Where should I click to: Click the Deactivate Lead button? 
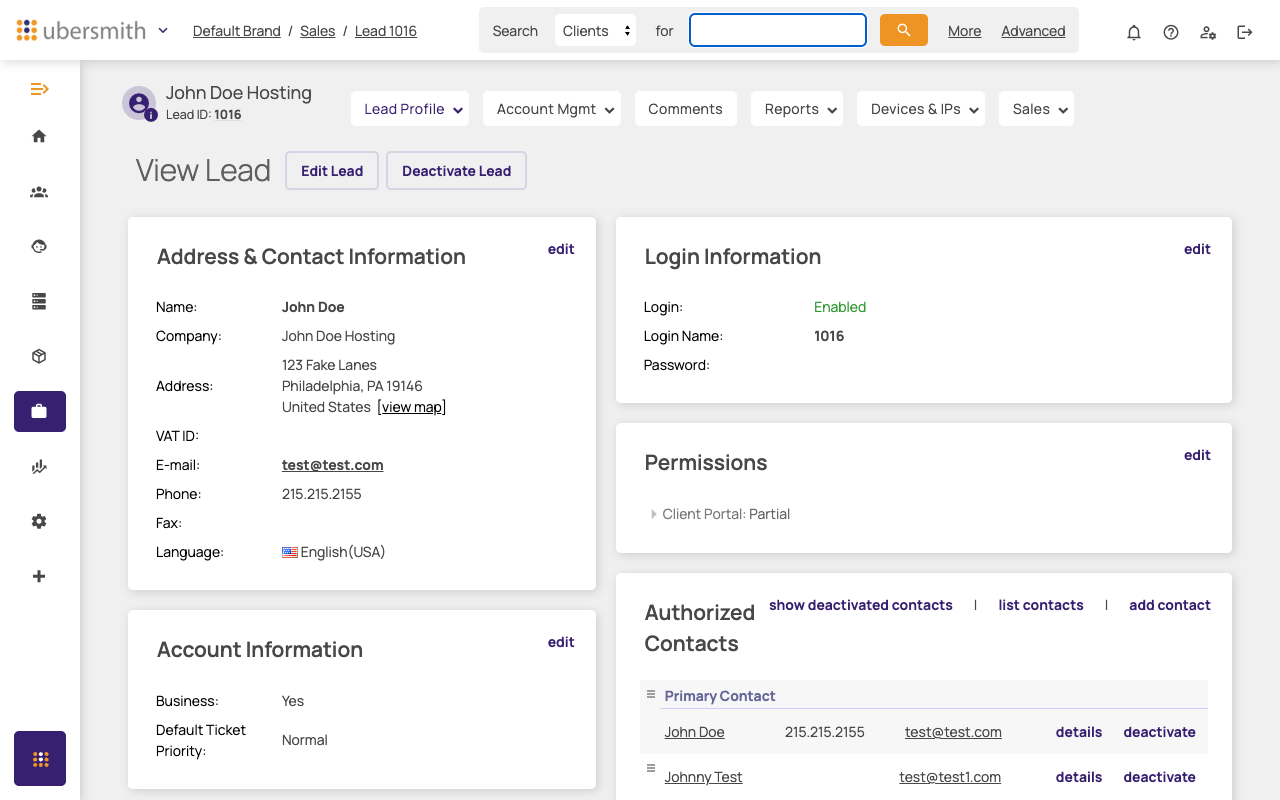pyautogui.click(x=456, y=170)
